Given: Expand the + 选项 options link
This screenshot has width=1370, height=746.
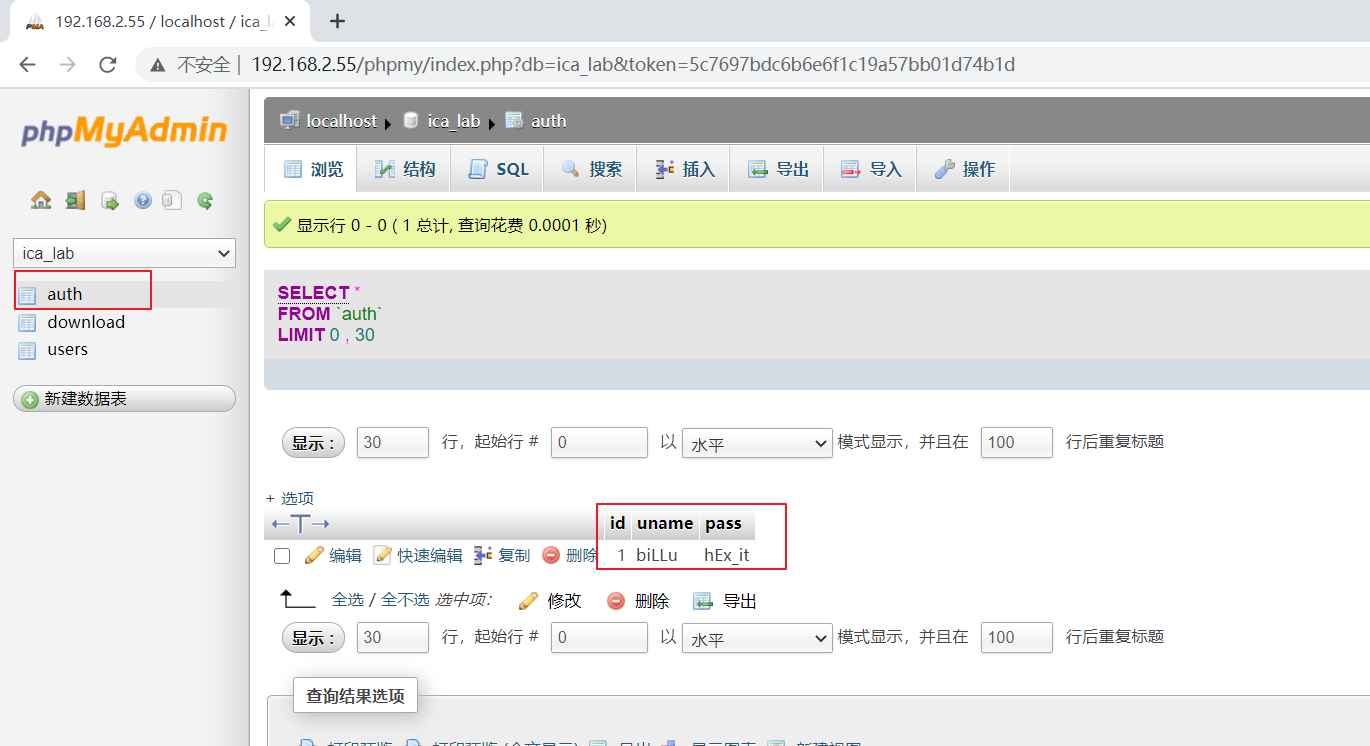Looking at the screenshot, I should (290, 498).
